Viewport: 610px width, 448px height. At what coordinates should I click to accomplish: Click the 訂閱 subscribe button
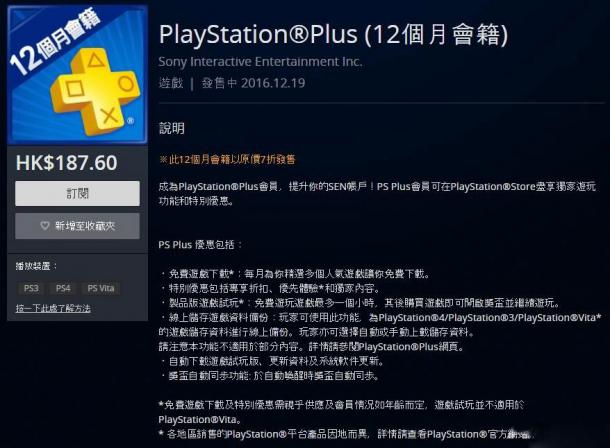(77, 193)
